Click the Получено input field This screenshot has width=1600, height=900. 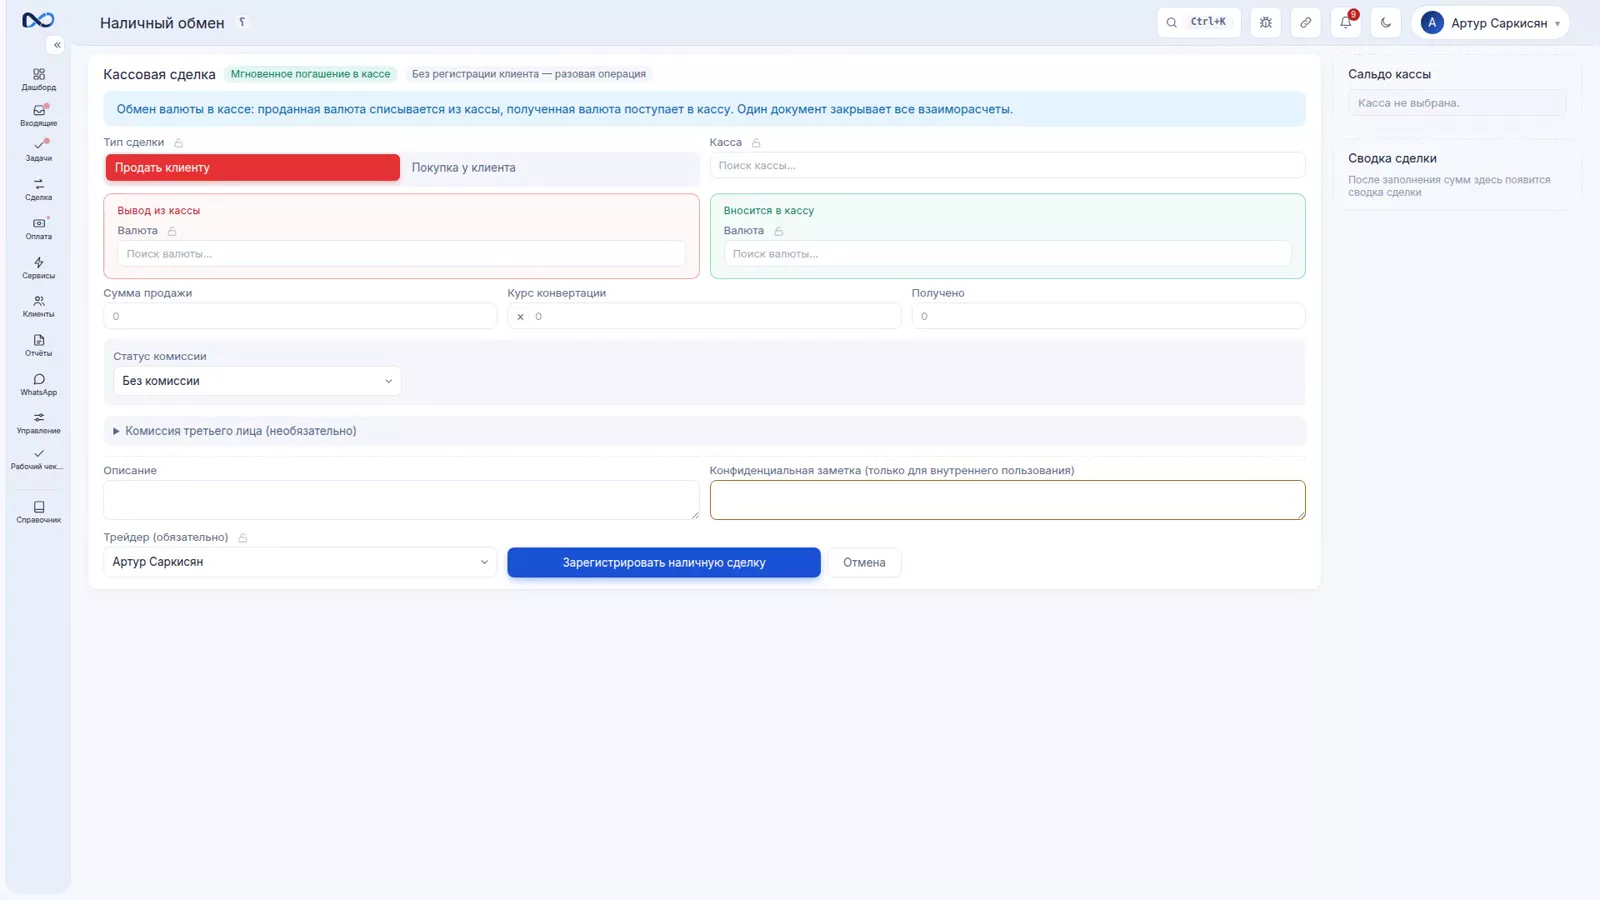point(1108,316)
